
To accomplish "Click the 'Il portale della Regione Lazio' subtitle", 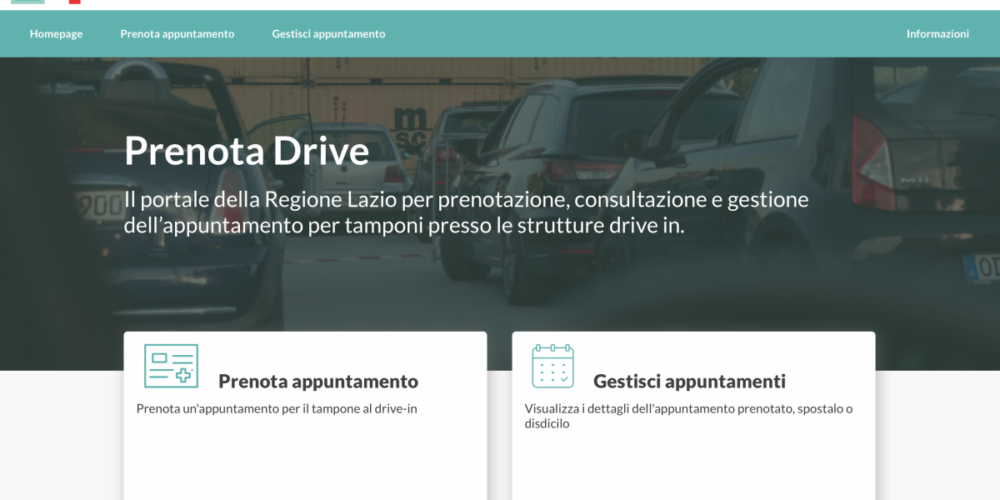I will (x=466, y=213).
